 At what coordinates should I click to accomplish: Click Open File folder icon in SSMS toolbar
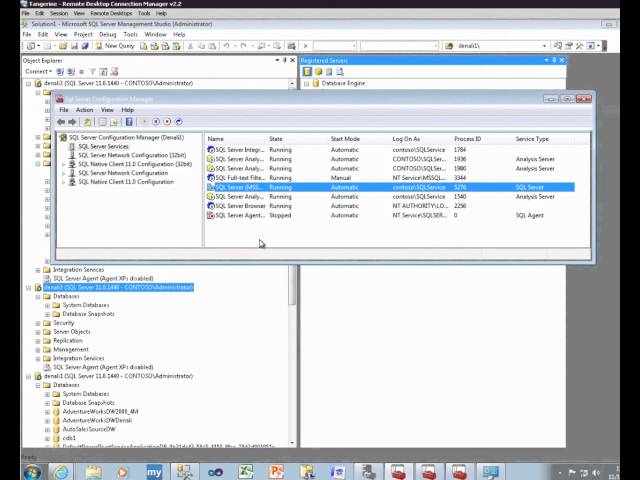[63, 46]
